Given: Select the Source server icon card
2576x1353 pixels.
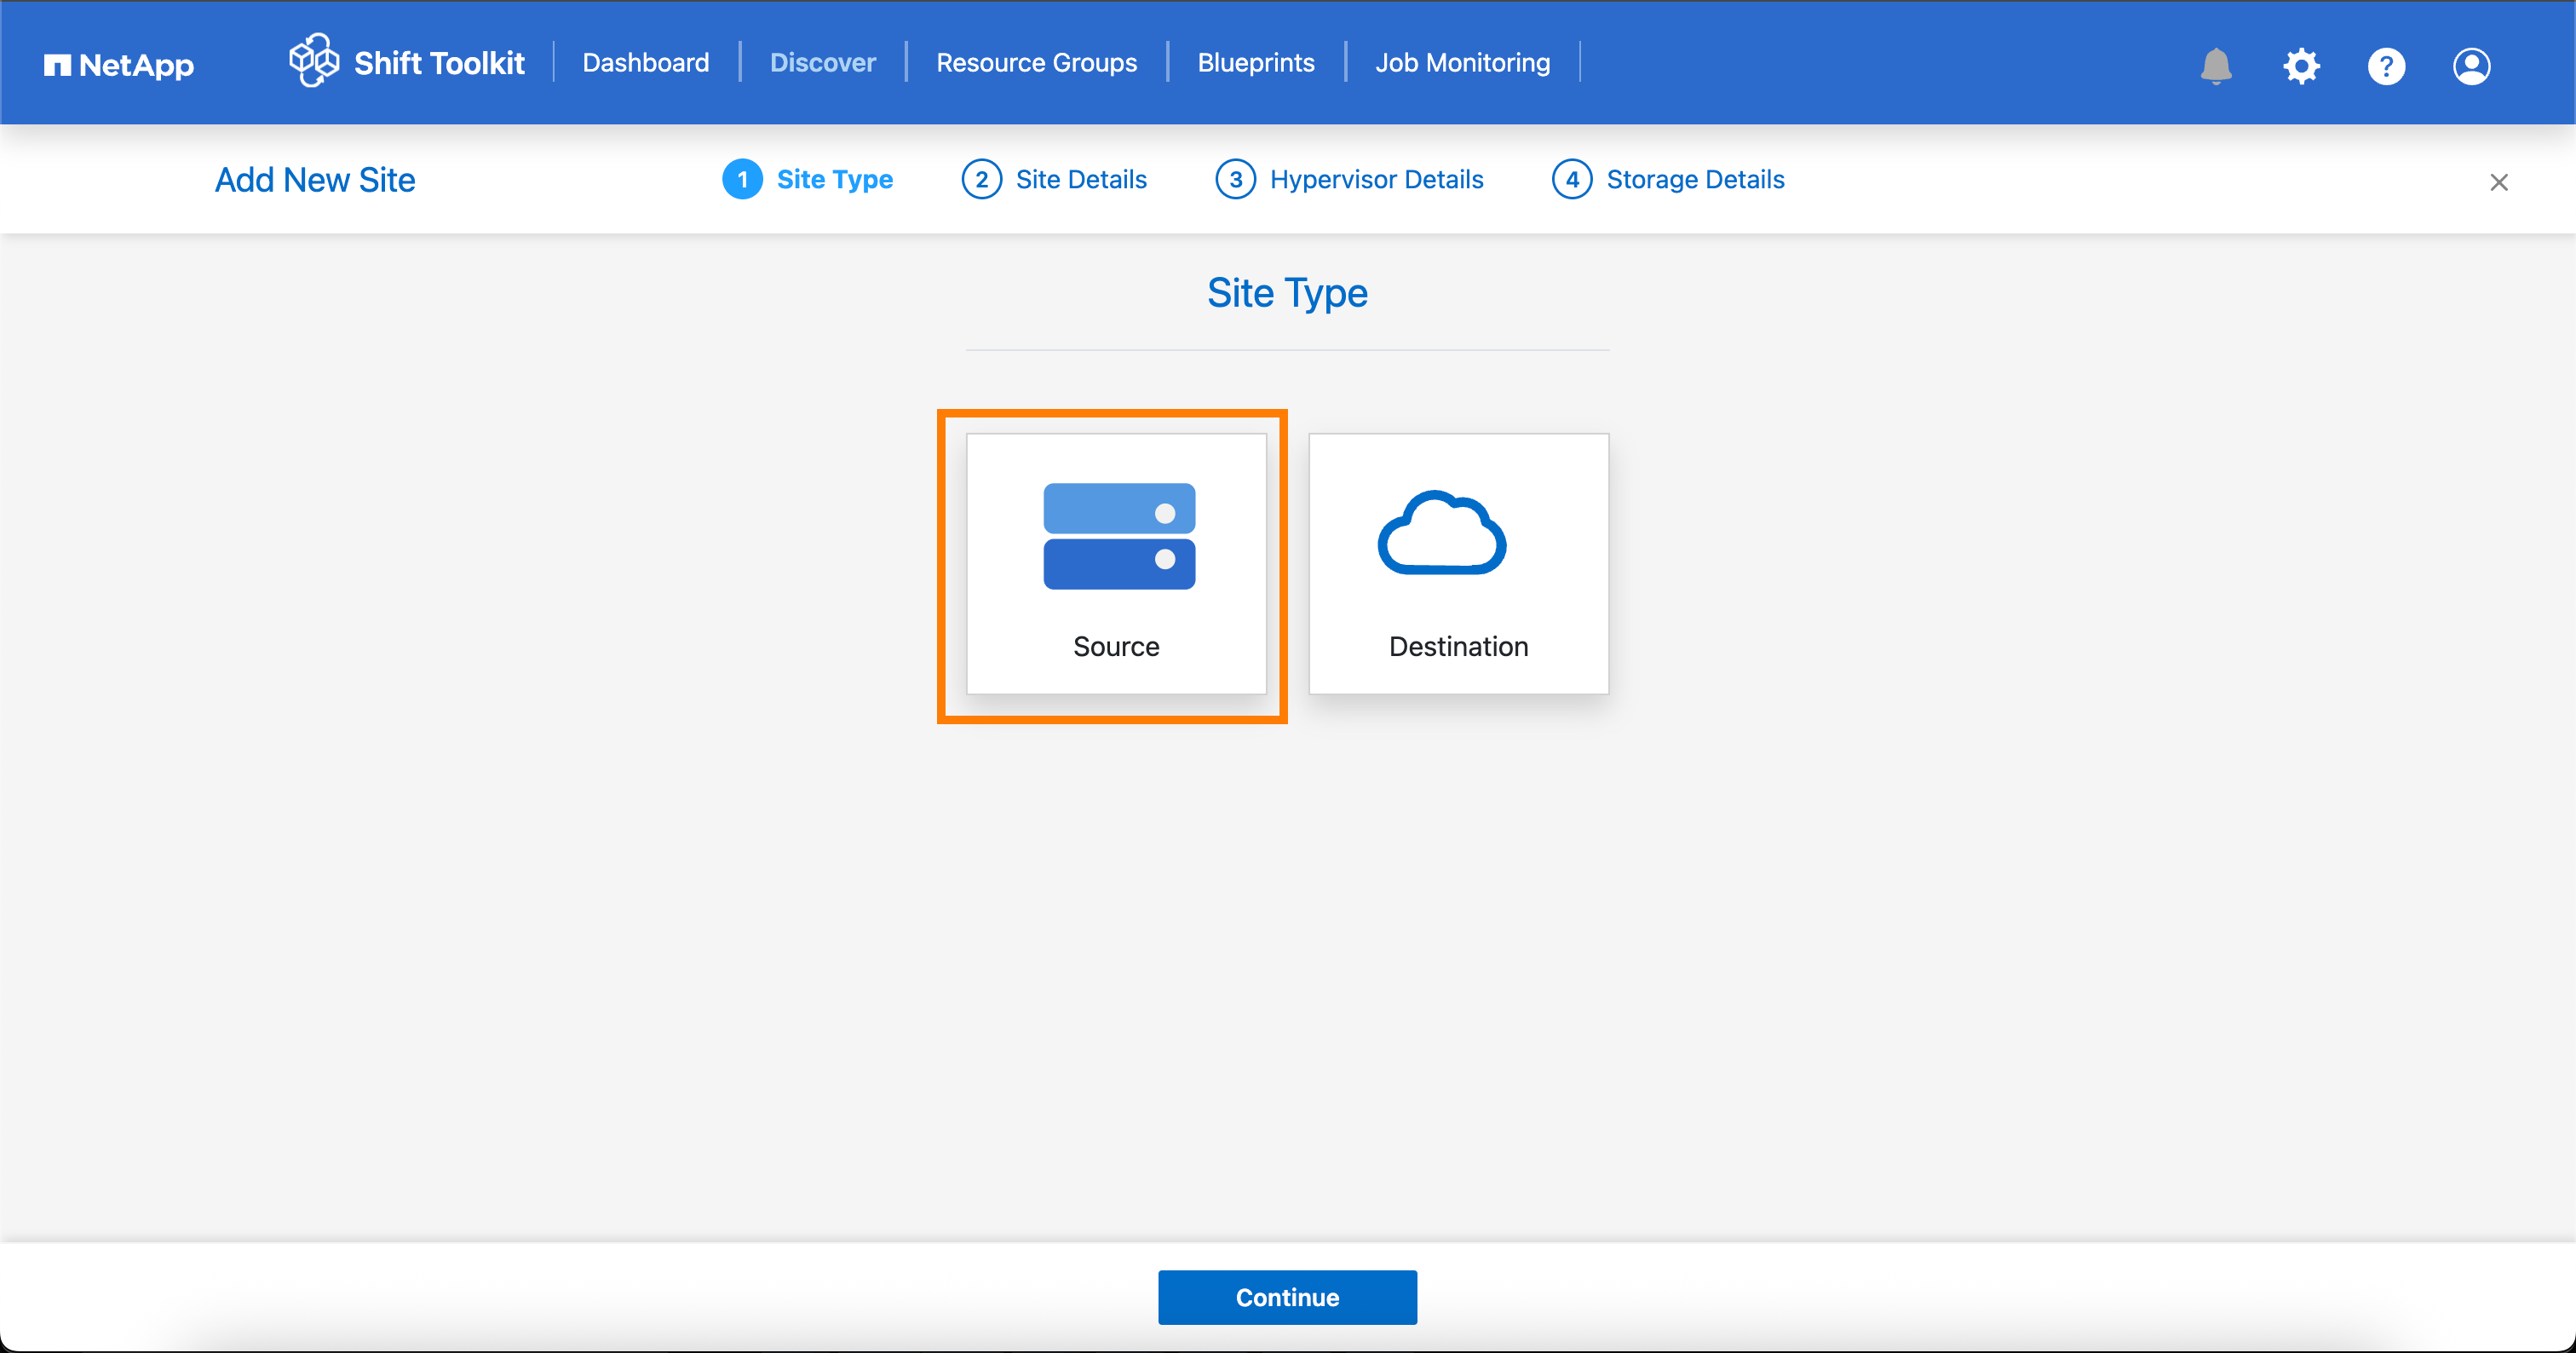Looking at the screenshot, I should pos(1116,564).
